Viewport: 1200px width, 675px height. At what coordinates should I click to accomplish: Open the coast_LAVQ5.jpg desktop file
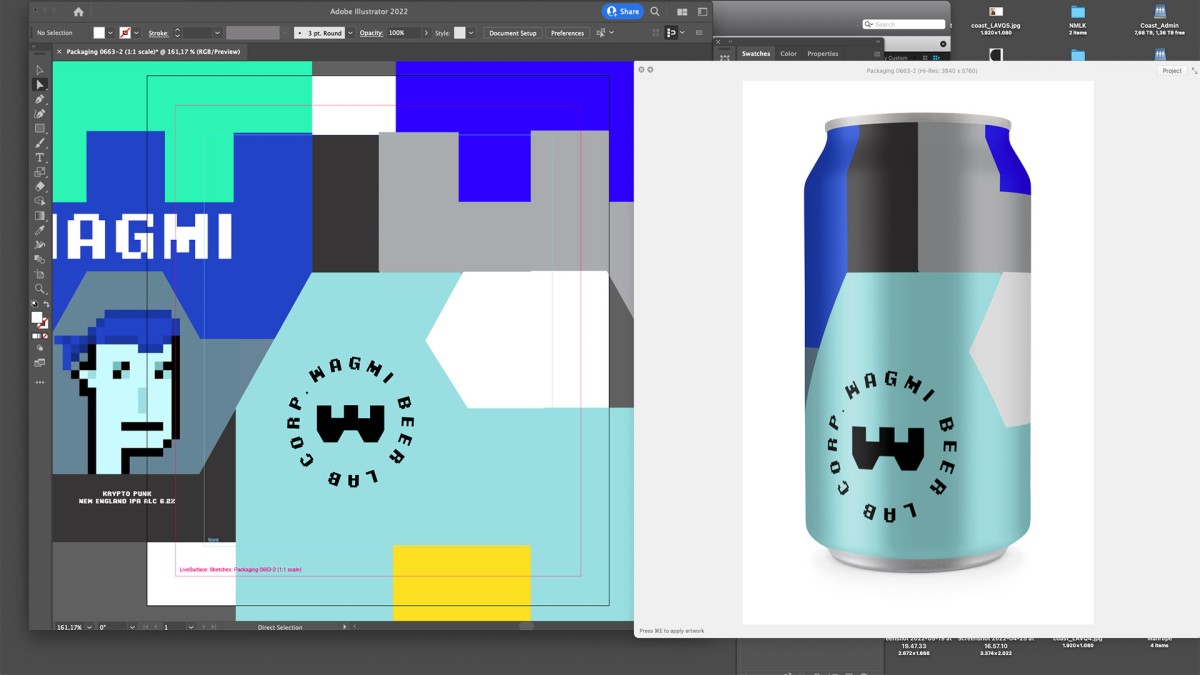click(995, 20)
